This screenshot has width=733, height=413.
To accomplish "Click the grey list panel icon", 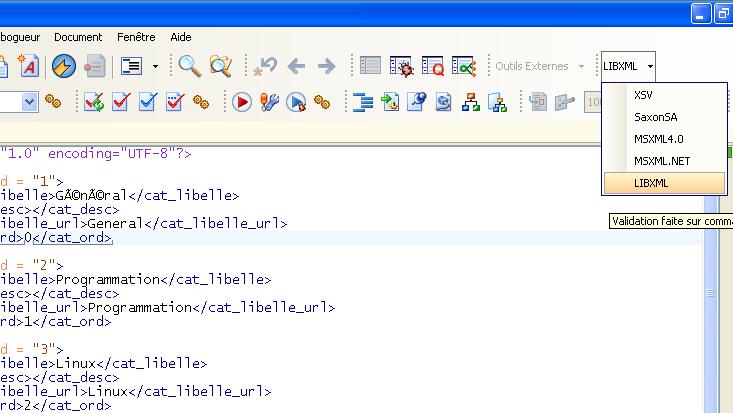I will (x=370, y=65).
